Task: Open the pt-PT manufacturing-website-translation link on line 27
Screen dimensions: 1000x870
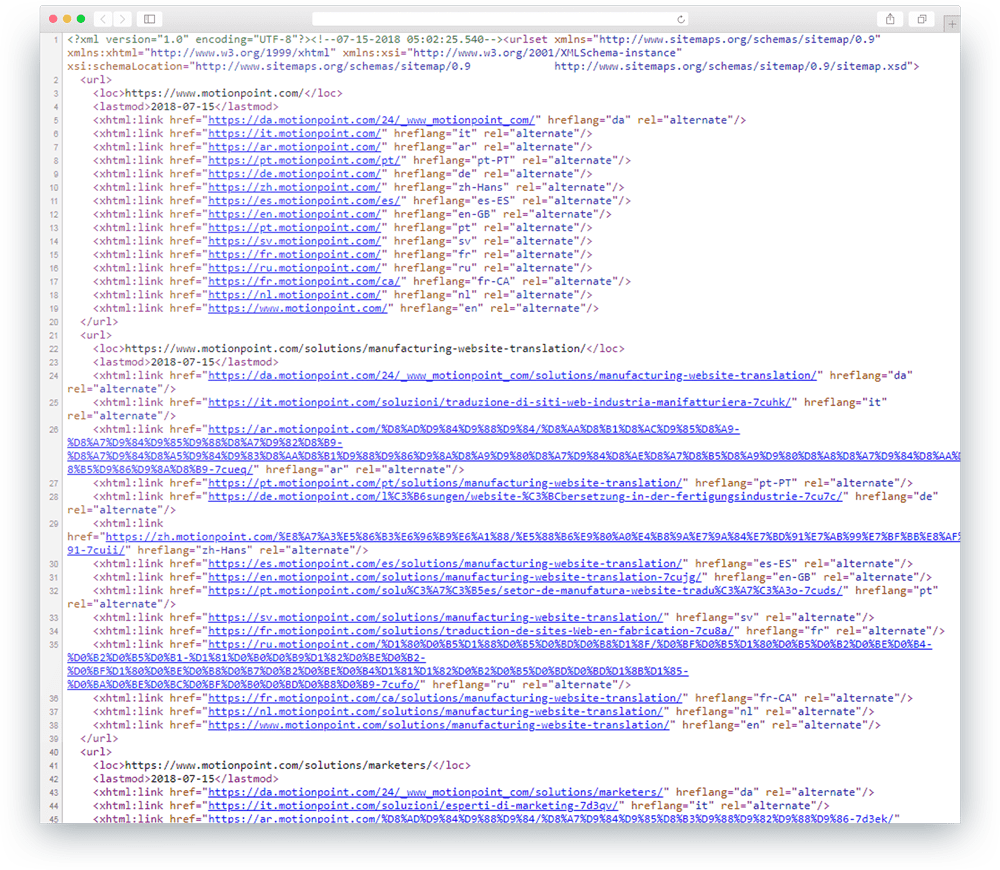Action: pos(445,483)
